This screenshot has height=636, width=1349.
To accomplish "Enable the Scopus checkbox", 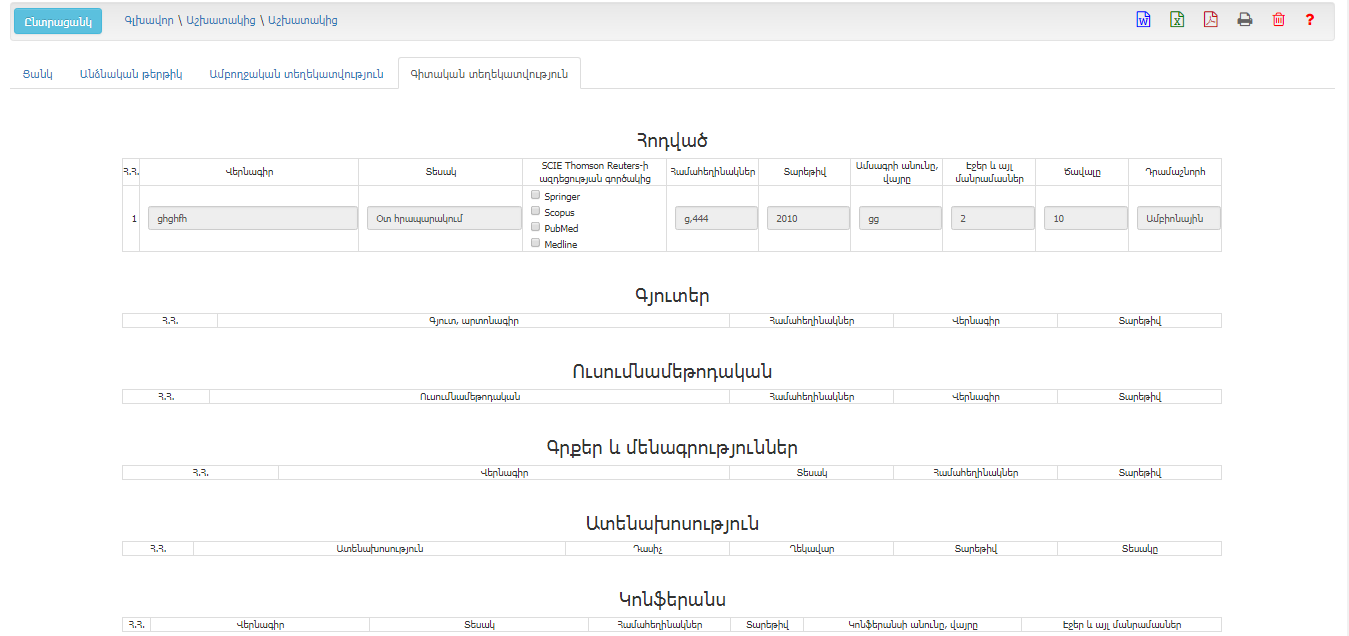I will [536, 211].
